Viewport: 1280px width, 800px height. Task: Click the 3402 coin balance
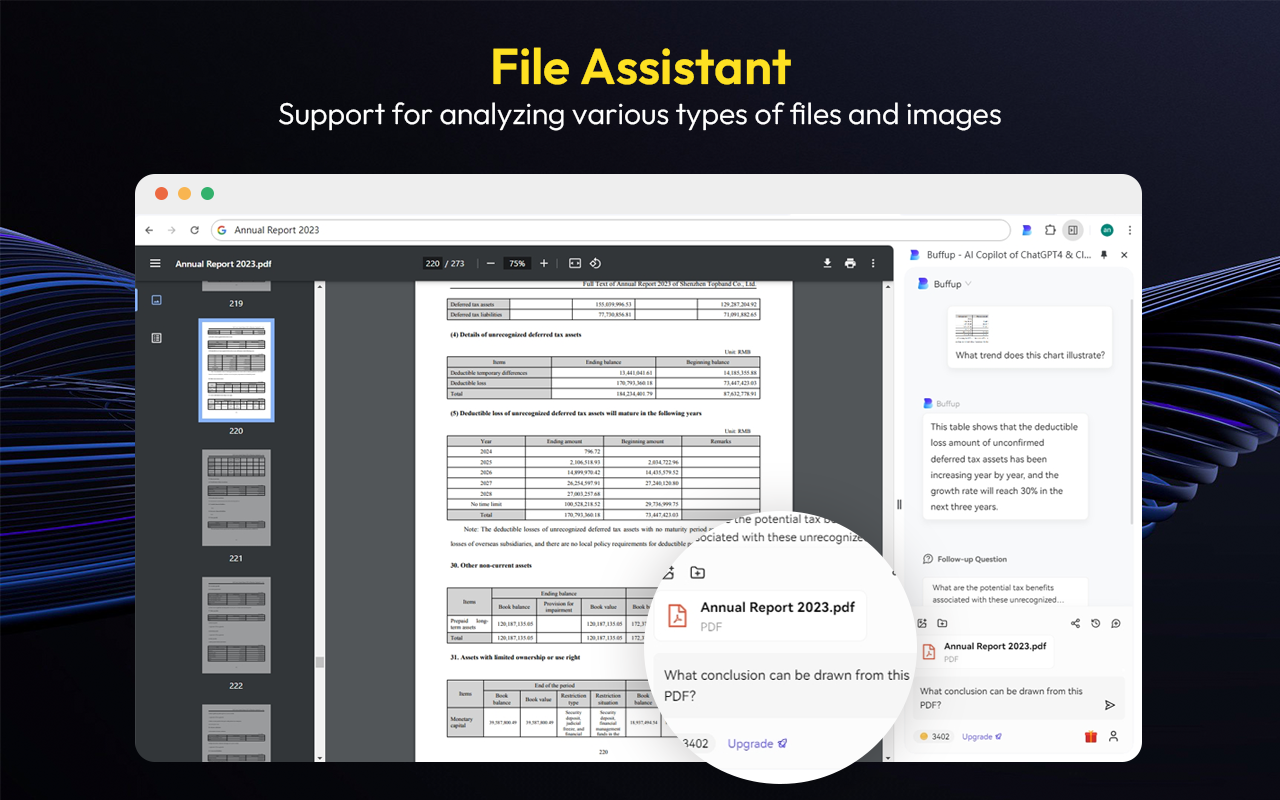[x=935, y=737]
